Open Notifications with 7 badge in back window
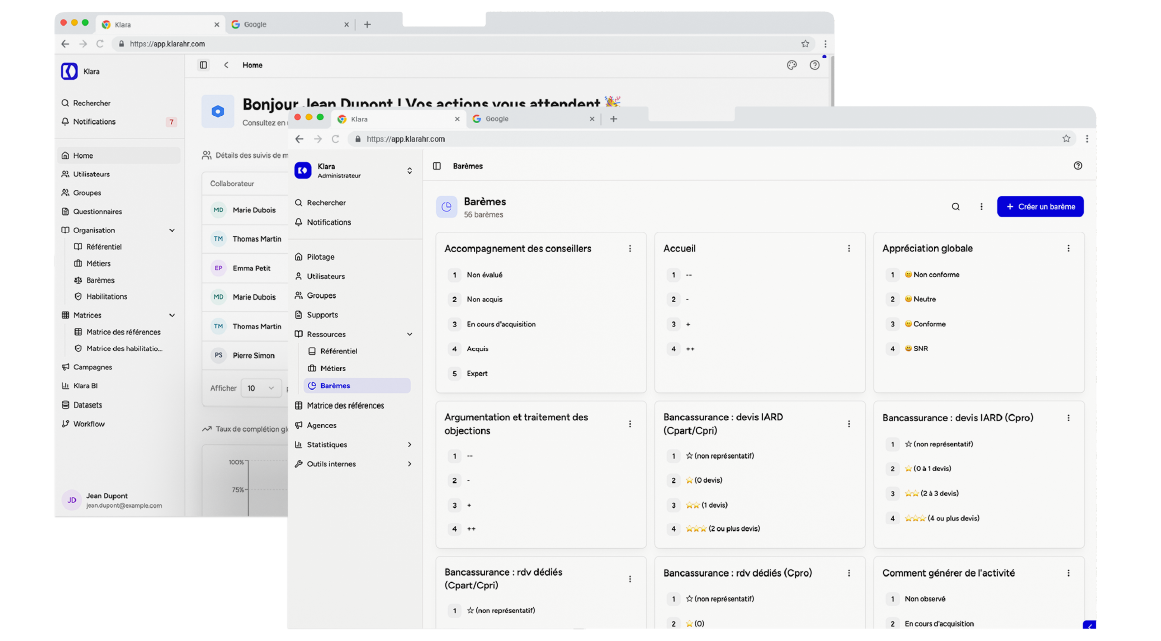The image size is (1161, 641). [x=118, y=121]
